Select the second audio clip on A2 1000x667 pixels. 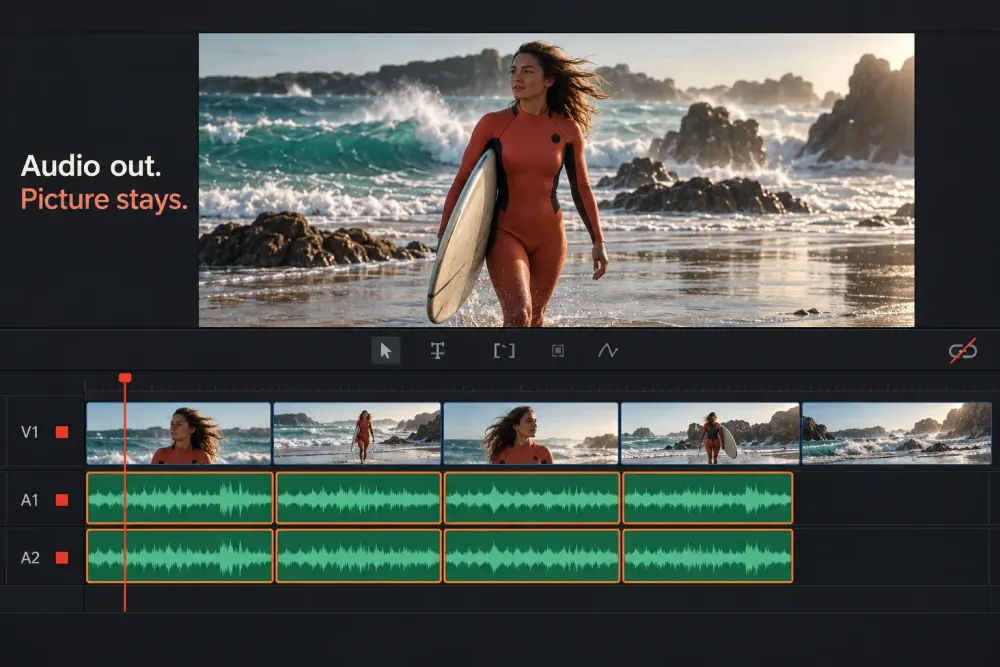pyautogui.click(x=358, y=556)
